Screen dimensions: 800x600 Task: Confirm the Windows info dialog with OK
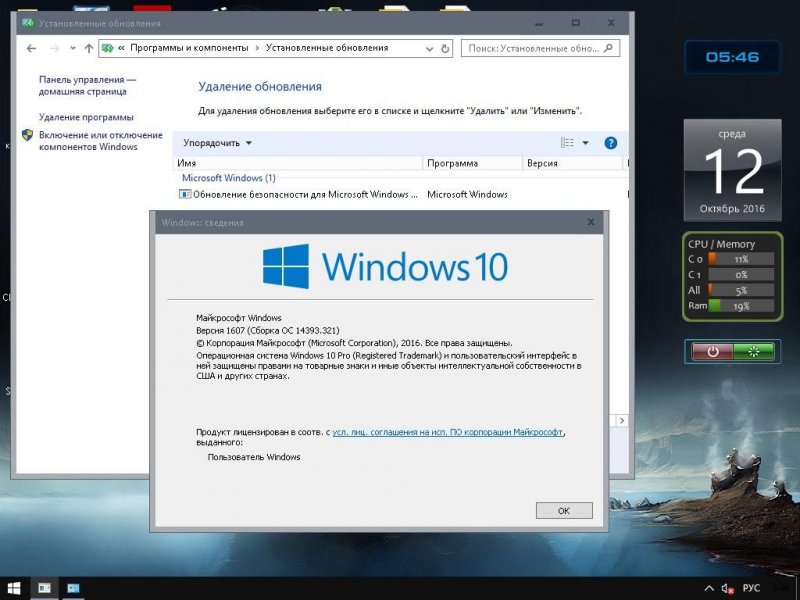click(564, 511)
